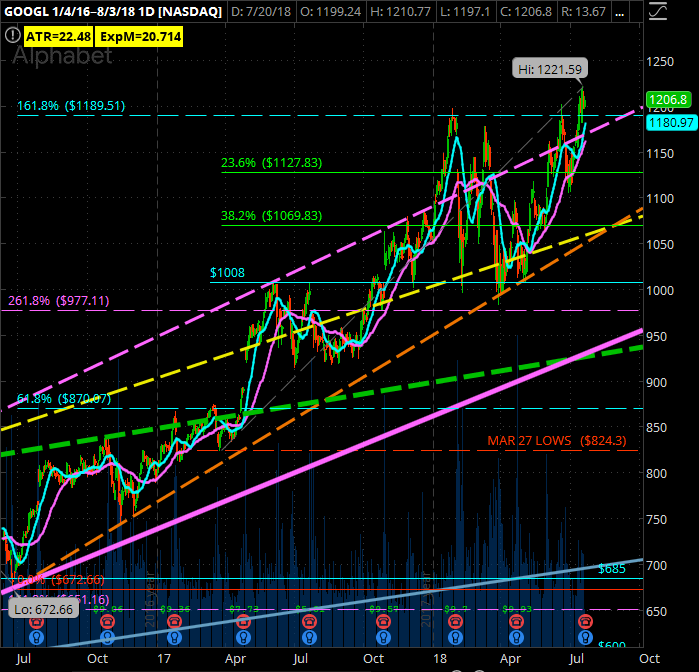
Task: Click the Hi: 1221.59 price bubble
Action: click(550, 69)
